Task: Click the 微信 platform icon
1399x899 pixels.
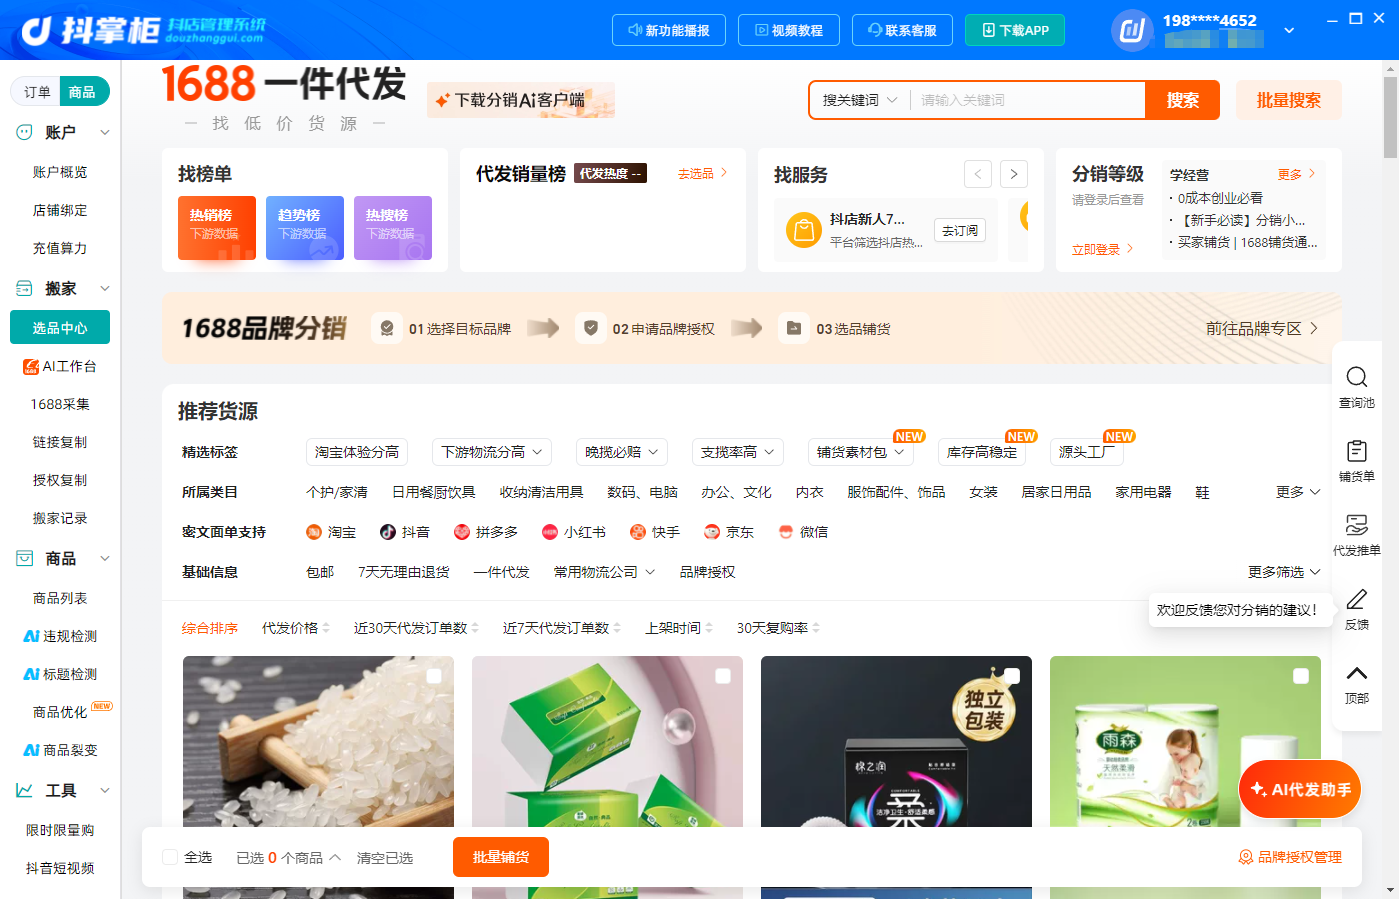Action: (785, 532)
